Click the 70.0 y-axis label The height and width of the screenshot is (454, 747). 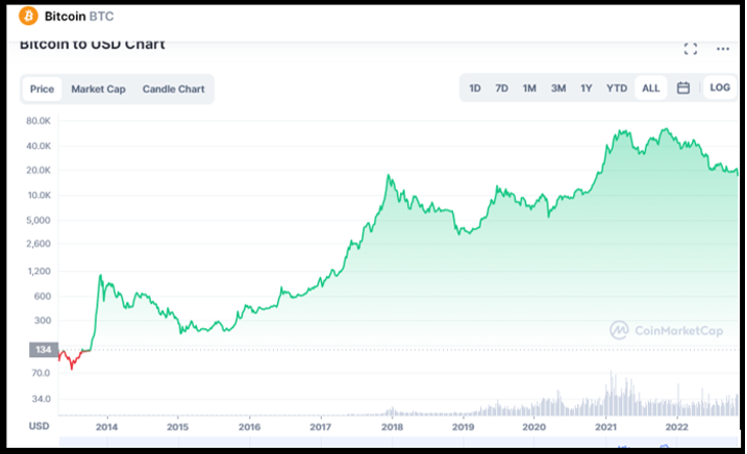(41, 373)
